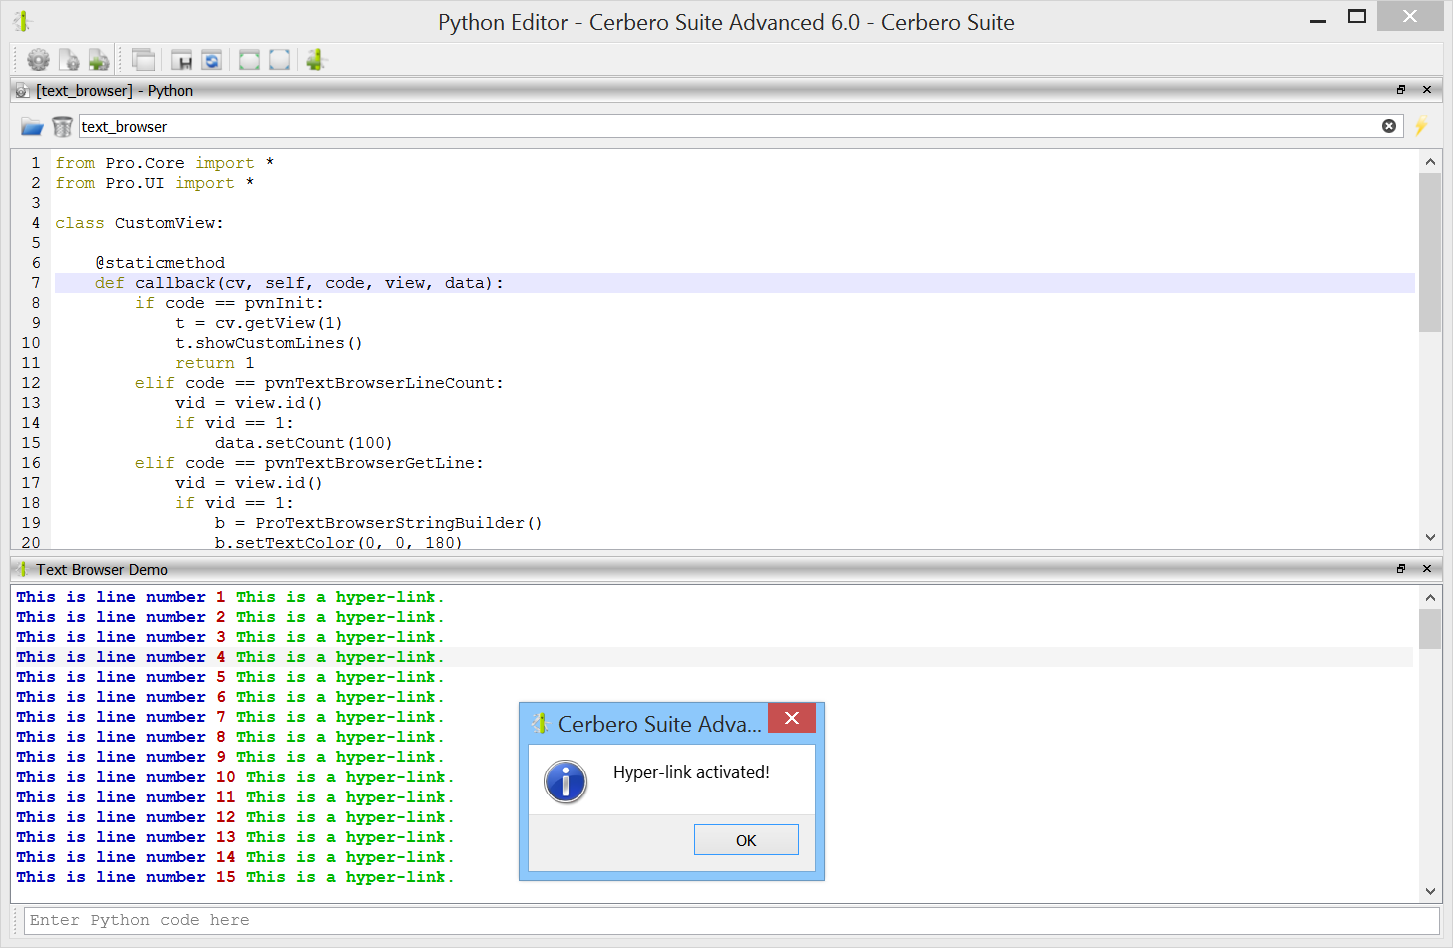Close the [text_browser] Python panel

coord(1427,90)
